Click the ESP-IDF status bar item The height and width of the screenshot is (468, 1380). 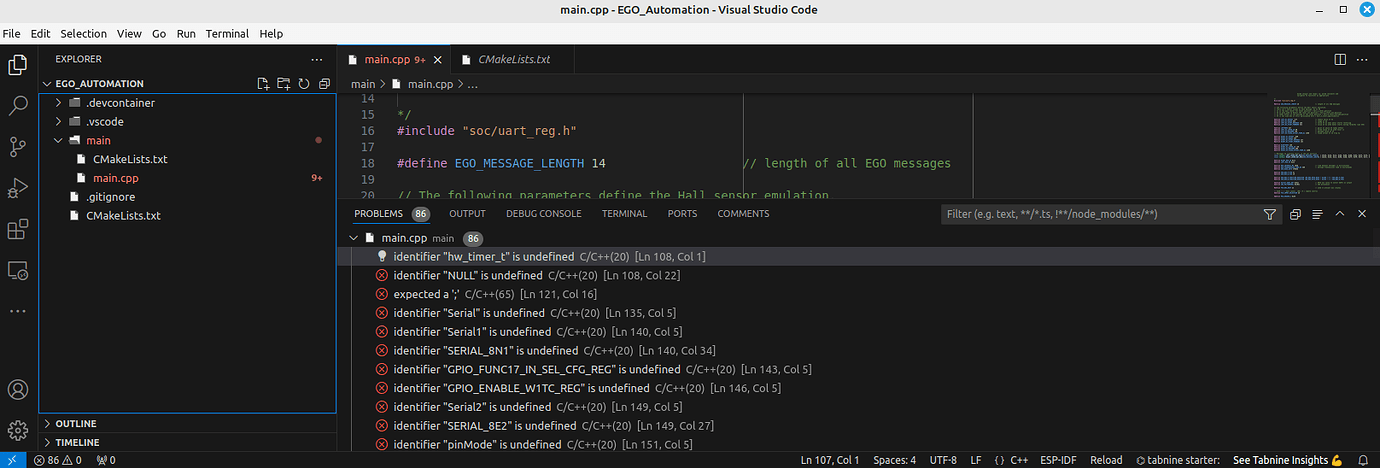click(1060, 460)
